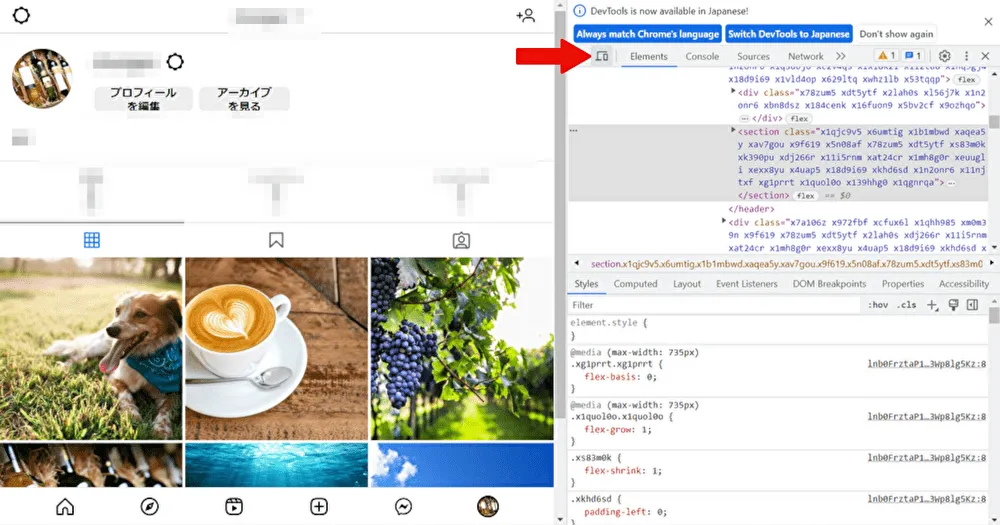Viewport: 1000px width, 525px height.
Task: Open Instagram settings gear icon at top left
Action: click(x=21, y=15)
